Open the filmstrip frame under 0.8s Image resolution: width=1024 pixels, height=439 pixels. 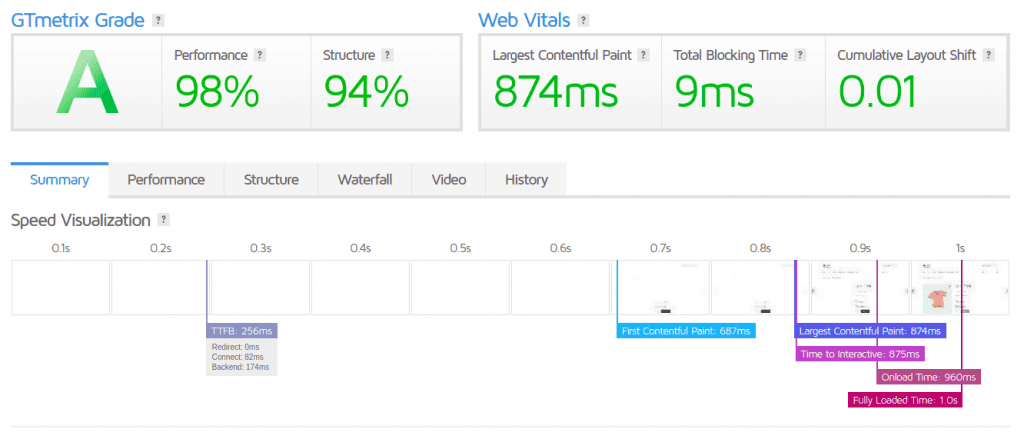(760, 287)
